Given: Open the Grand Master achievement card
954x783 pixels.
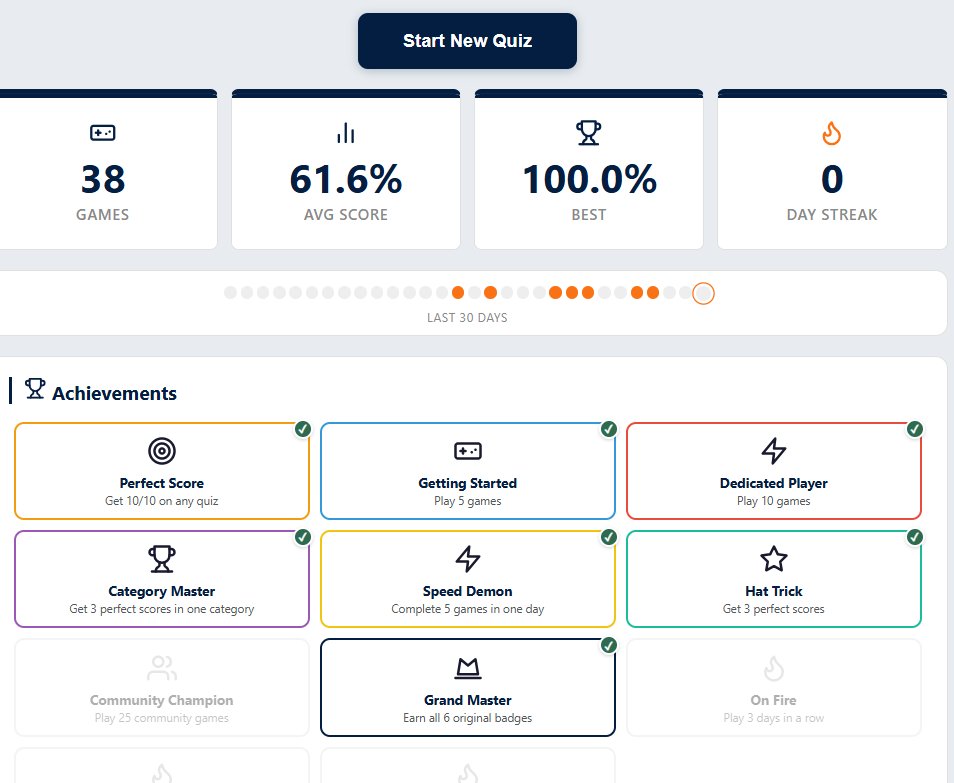Looking at the screenshot, I should tap(467, 687).
